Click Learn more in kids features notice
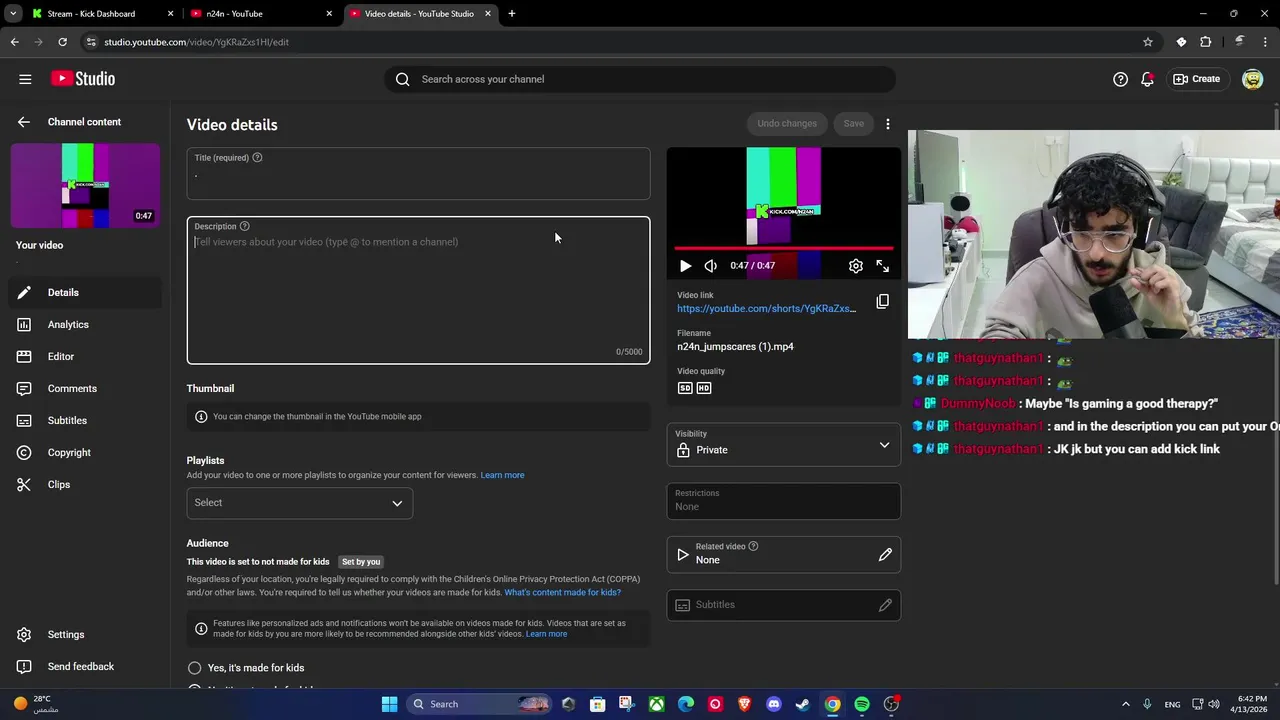Viewport: 1280px width, 720px height. (x=546, y=634)
